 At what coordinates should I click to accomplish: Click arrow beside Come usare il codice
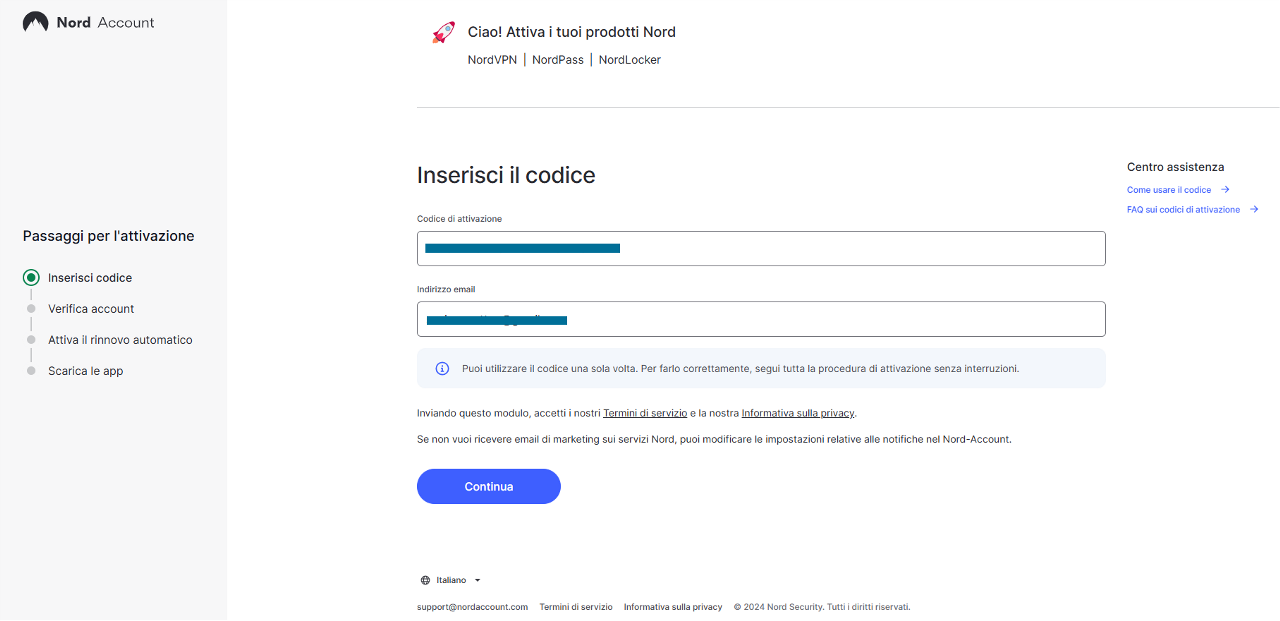pyautogui.click(x=1225, y=190)
